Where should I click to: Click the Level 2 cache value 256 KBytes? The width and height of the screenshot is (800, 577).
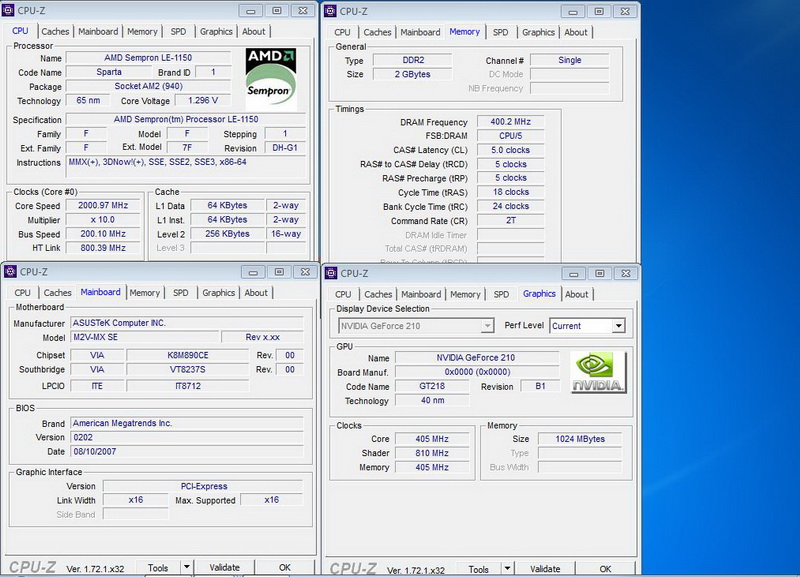[227, 234]
